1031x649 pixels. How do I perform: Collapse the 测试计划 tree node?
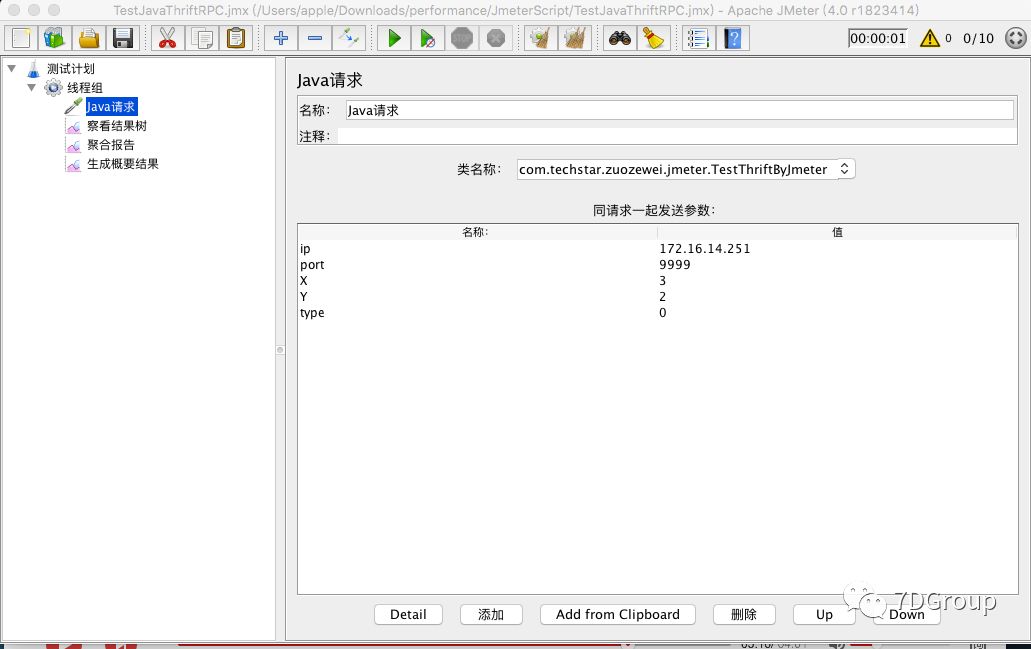tap(11, 68)
